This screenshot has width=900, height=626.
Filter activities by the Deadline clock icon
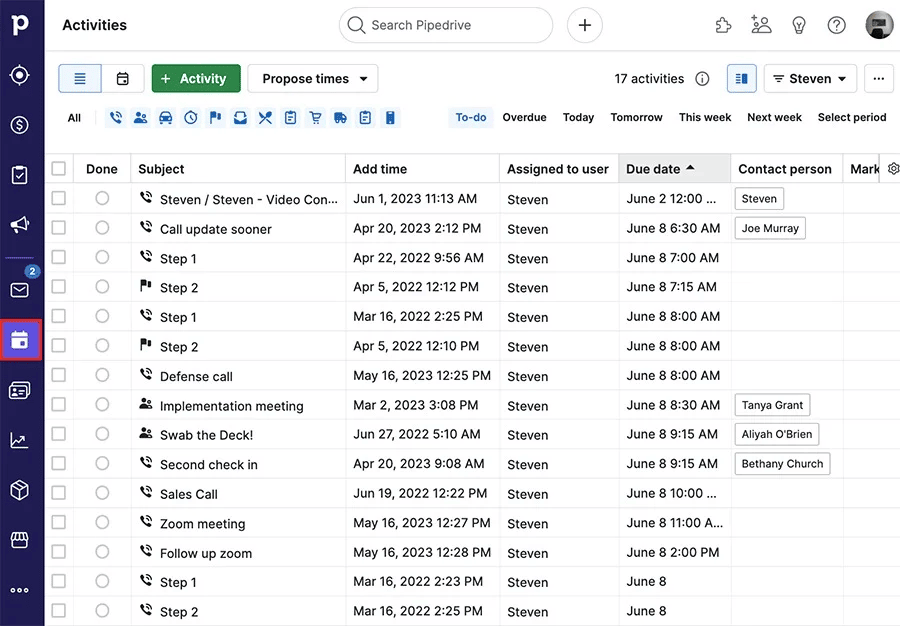tap(190, 117)
